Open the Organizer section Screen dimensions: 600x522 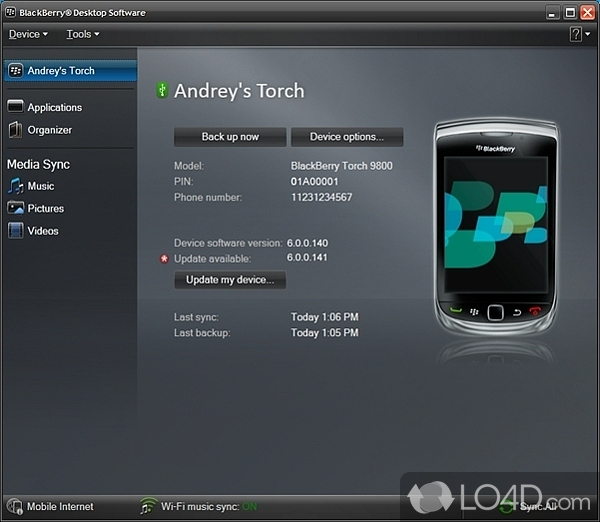[50, 130]
